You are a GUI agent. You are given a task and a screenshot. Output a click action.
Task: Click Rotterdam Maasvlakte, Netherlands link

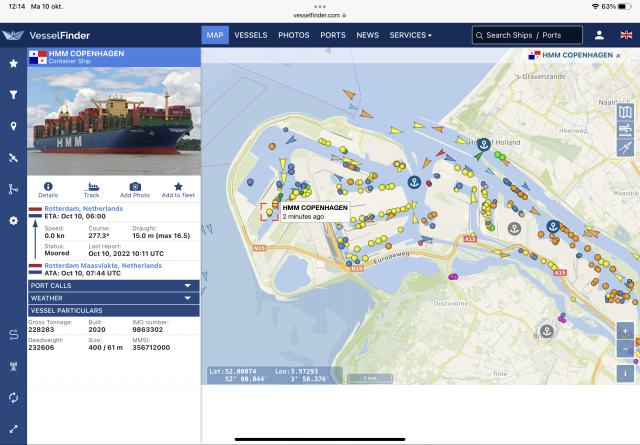pyautogui.click(x=103, y=265)
